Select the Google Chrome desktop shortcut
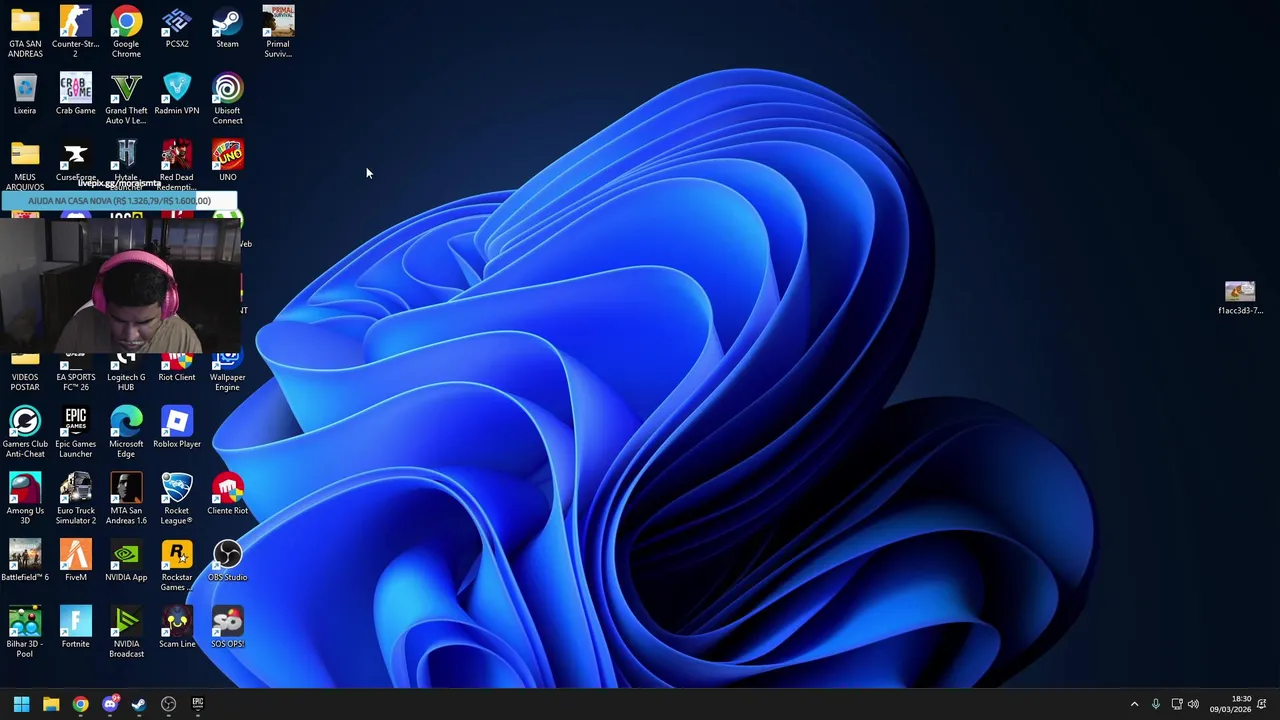Image resolution: width=1280 pixels, height=720 pixels. (126, 32)
